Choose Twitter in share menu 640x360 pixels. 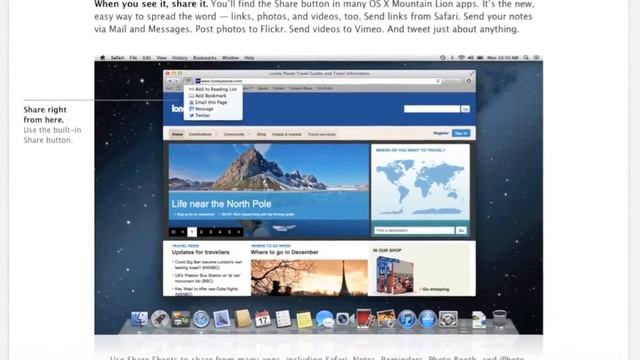pyautogui.click(x=213, y=116)
